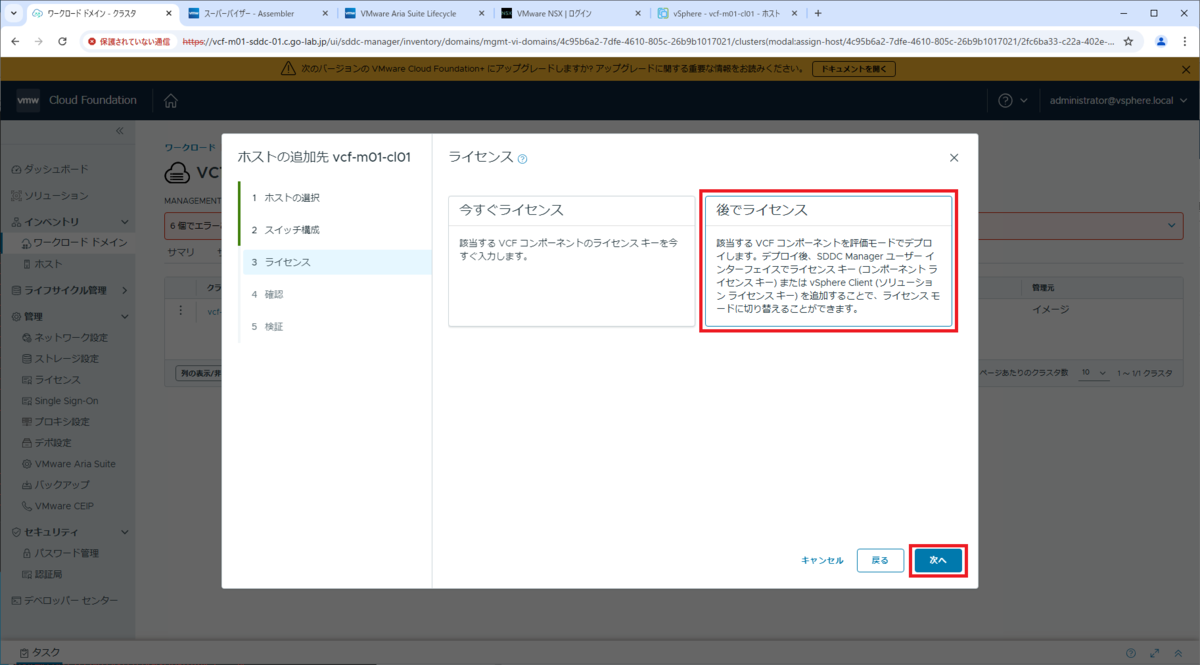Expand the tasks panel icon at bottom
Image resolution: width=1200 pixels, height=665 pixels.
click(x=1155, y=653)
